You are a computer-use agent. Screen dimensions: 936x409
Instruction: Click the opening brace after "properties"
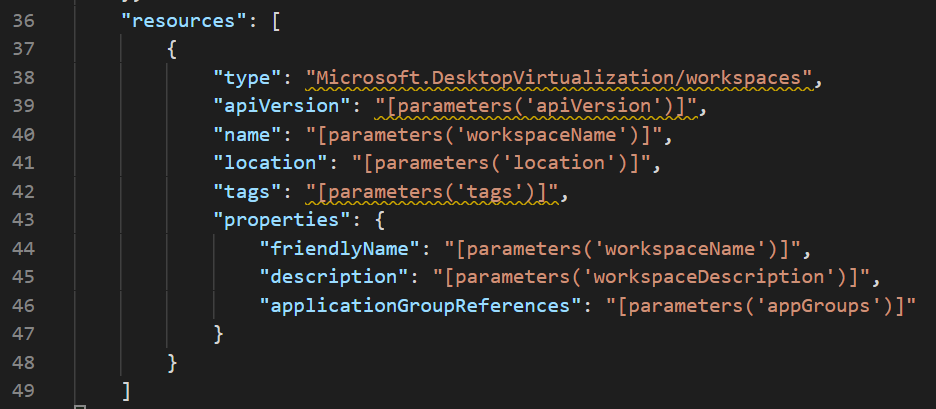coord(381,220)
